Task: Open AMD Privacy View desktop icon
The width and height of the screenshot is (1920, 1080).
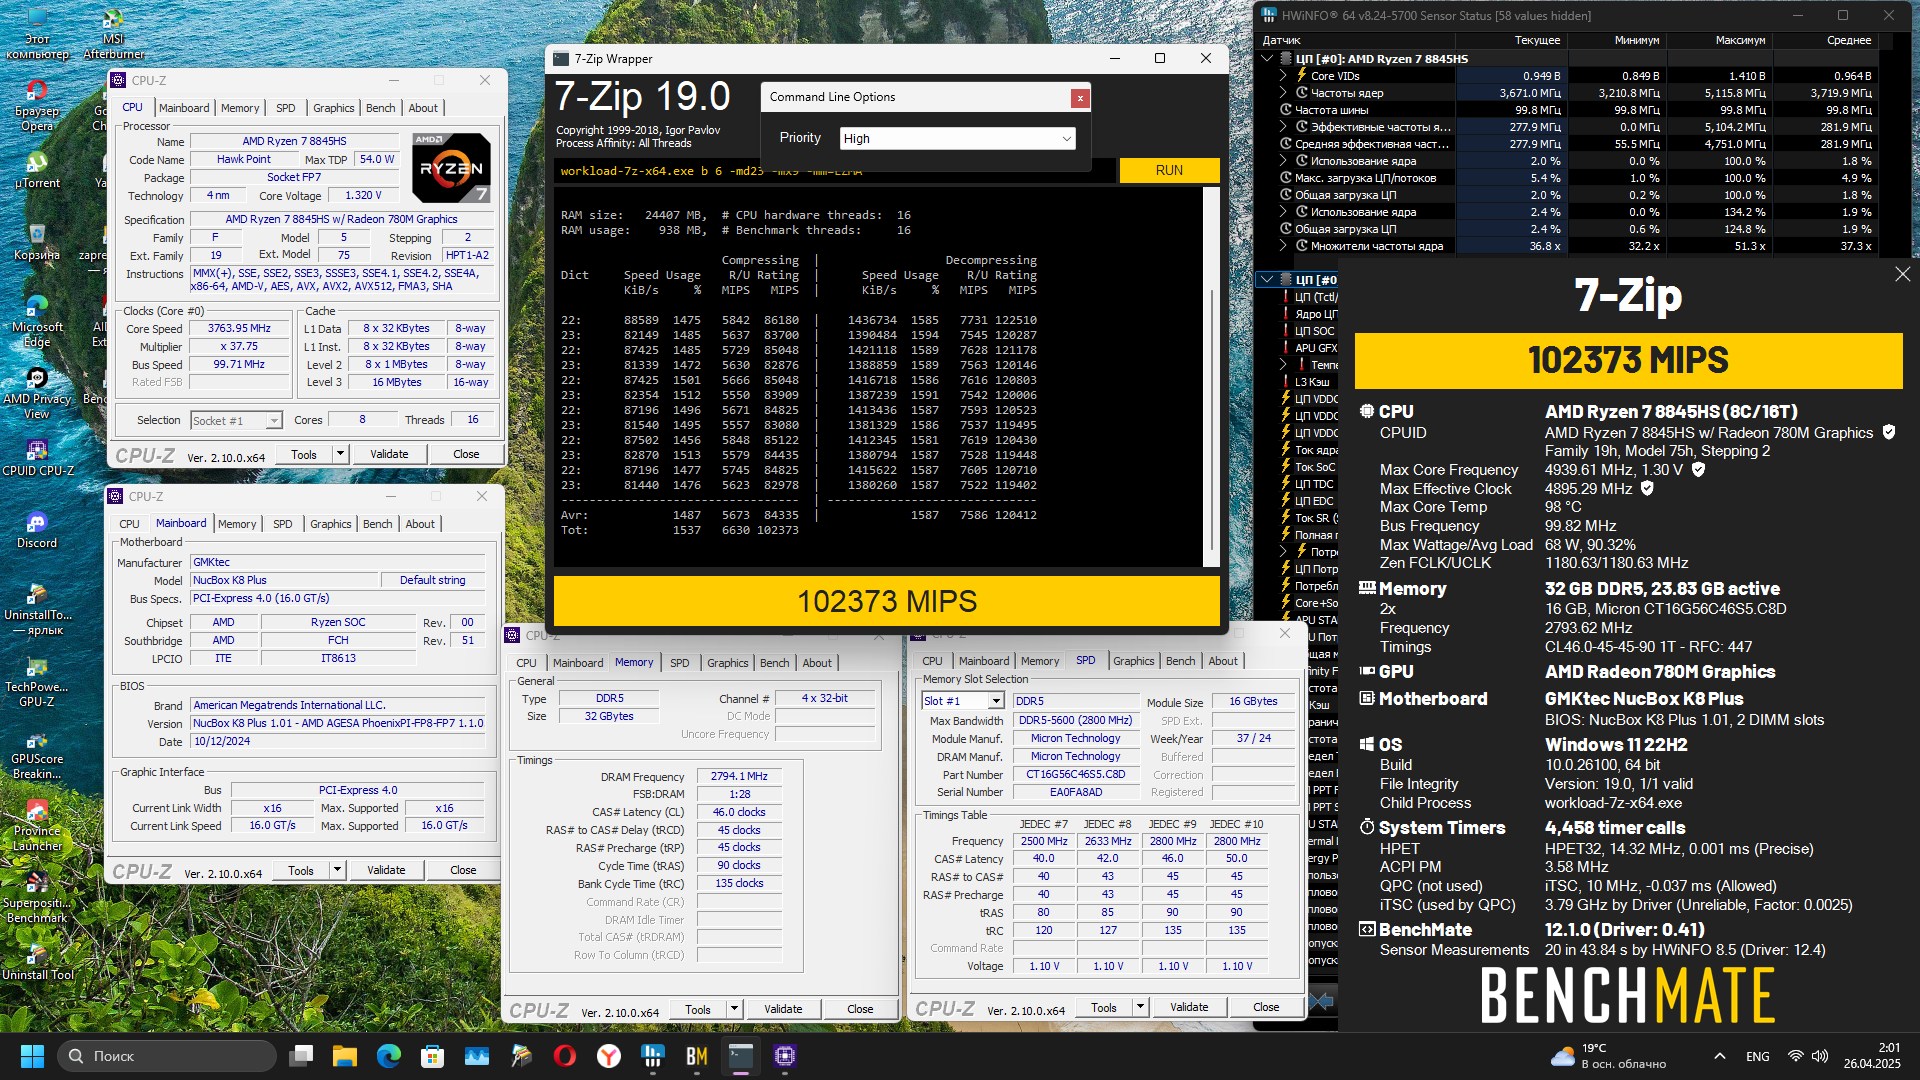Action: point(37,392)
